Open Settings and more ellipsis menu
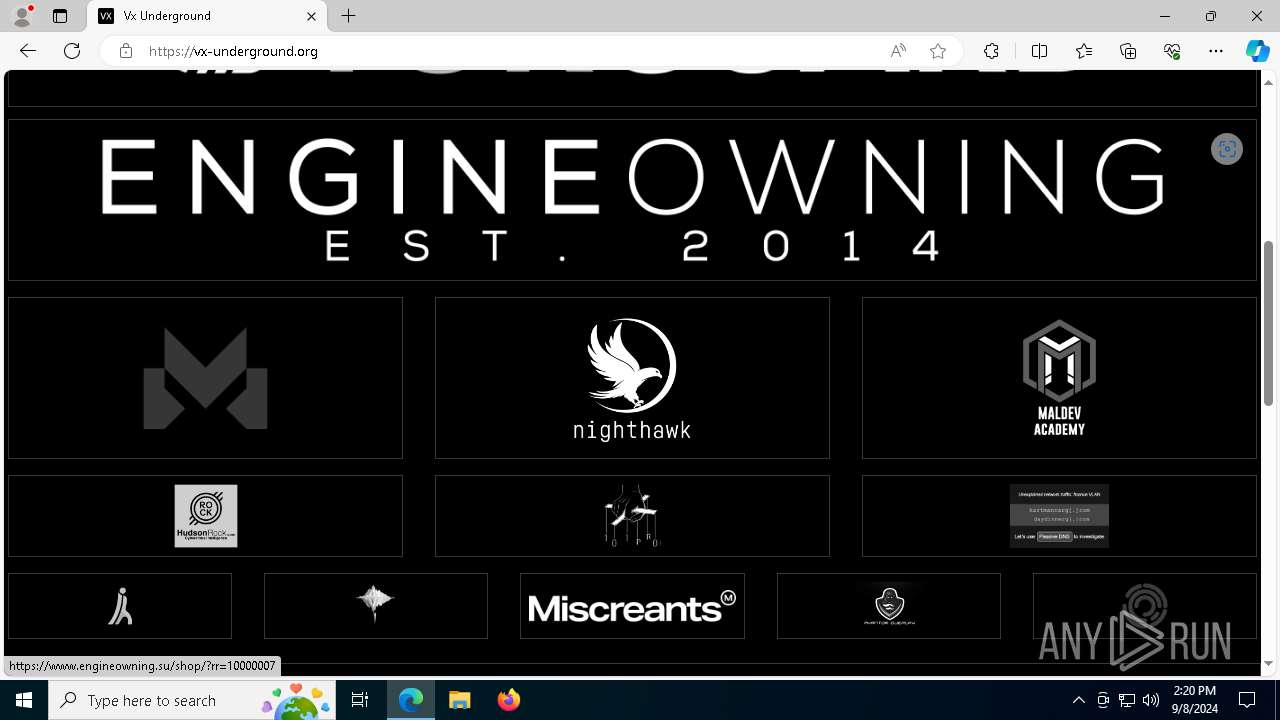Screen dimensions: 1280x720 click(x=1216, y=51)
